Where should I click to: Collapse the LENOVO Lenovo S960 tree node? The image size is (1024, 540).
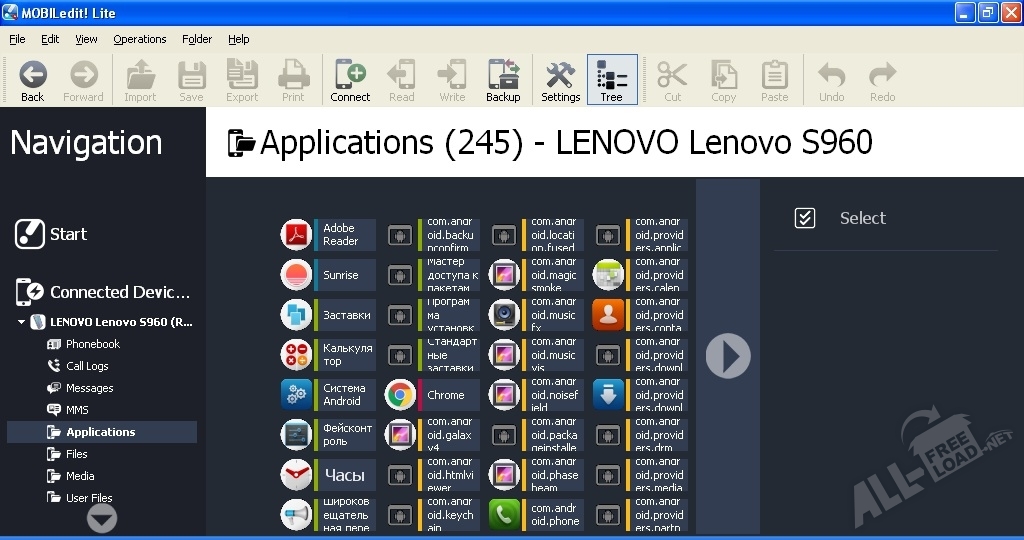point(22,322)
